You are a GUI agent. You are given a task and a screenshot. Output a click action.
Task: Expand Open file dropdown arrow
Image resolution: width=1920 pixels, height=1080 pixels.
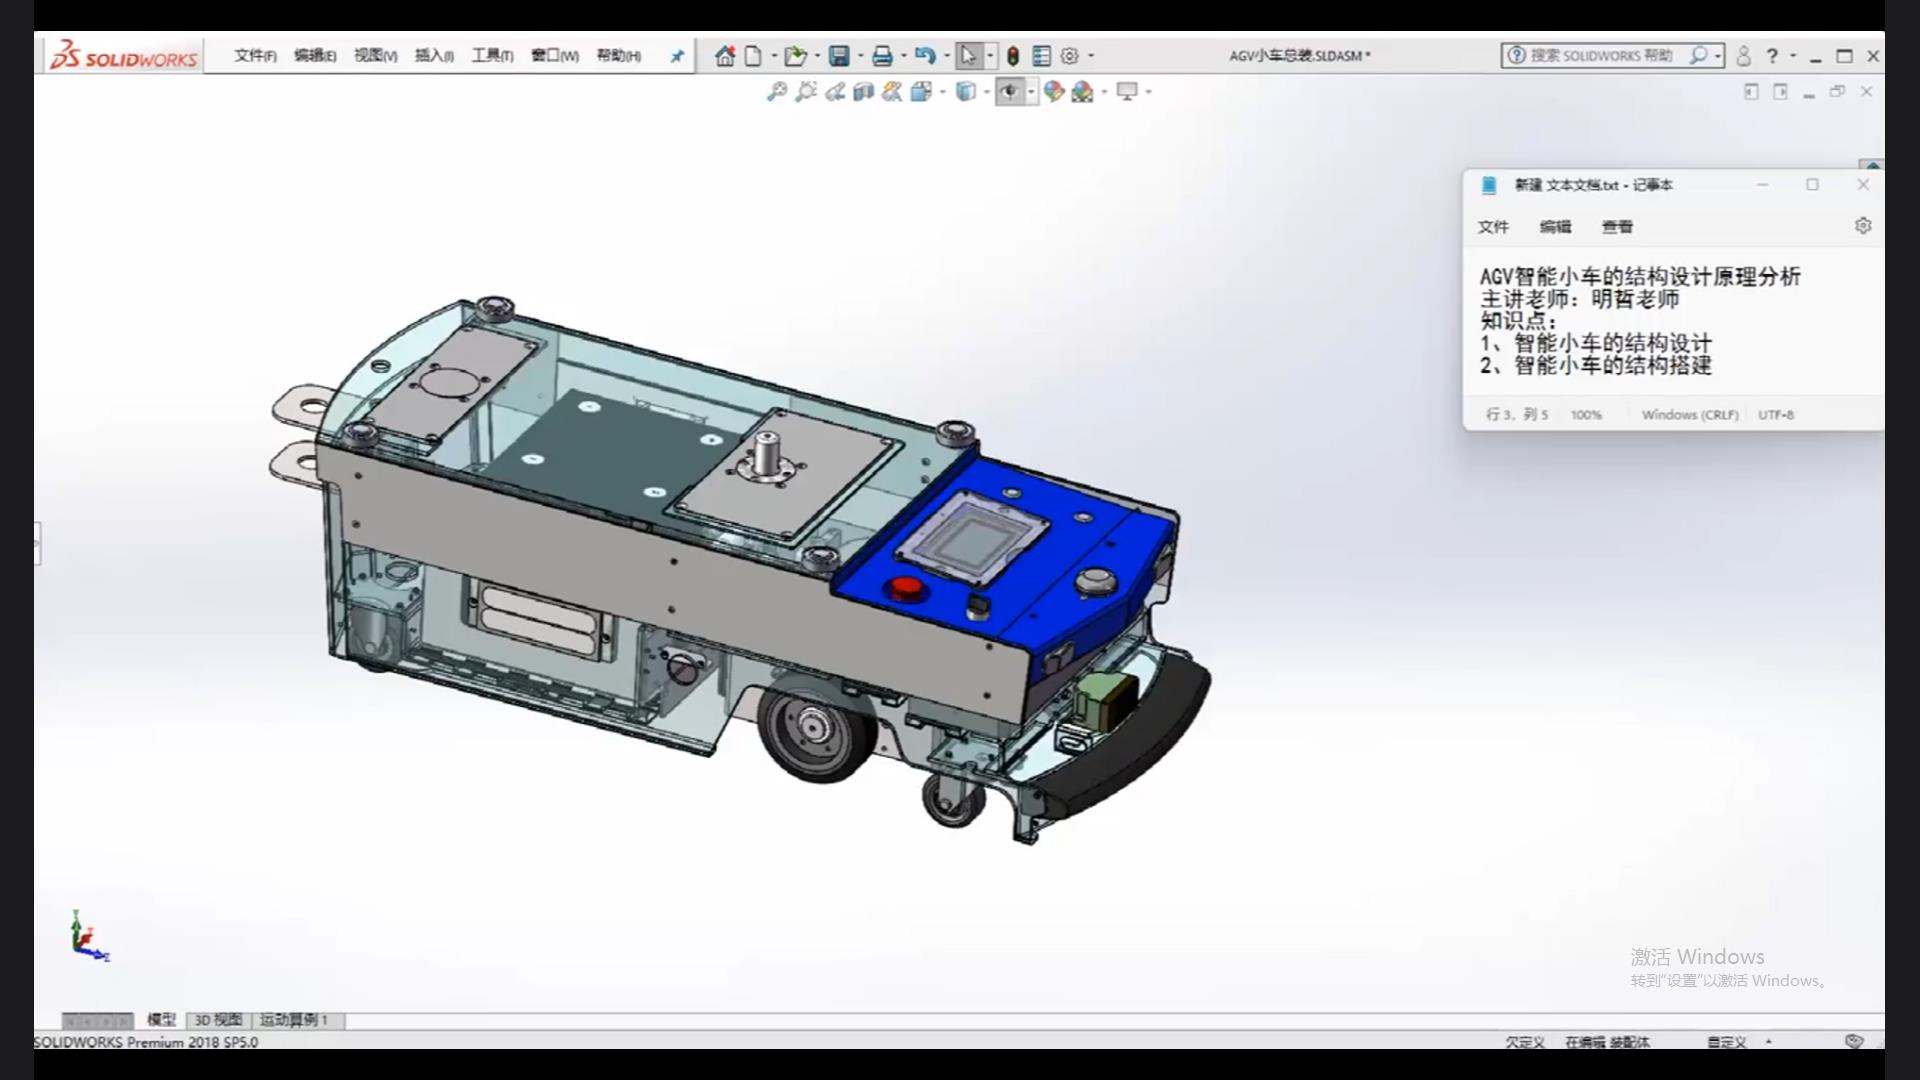(818, 56)
